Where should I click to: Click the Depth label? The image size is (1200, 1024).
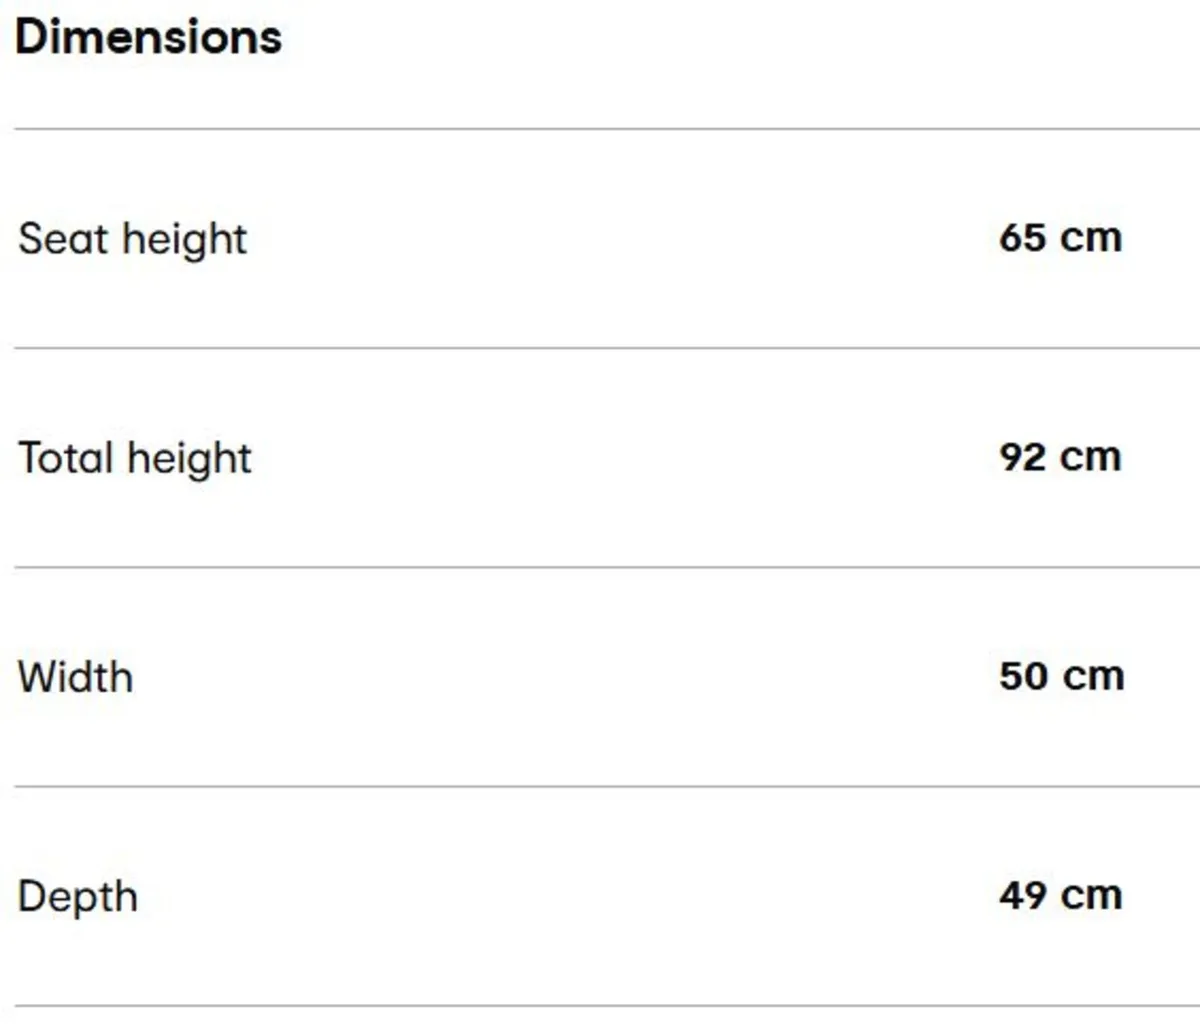(77, 897)
